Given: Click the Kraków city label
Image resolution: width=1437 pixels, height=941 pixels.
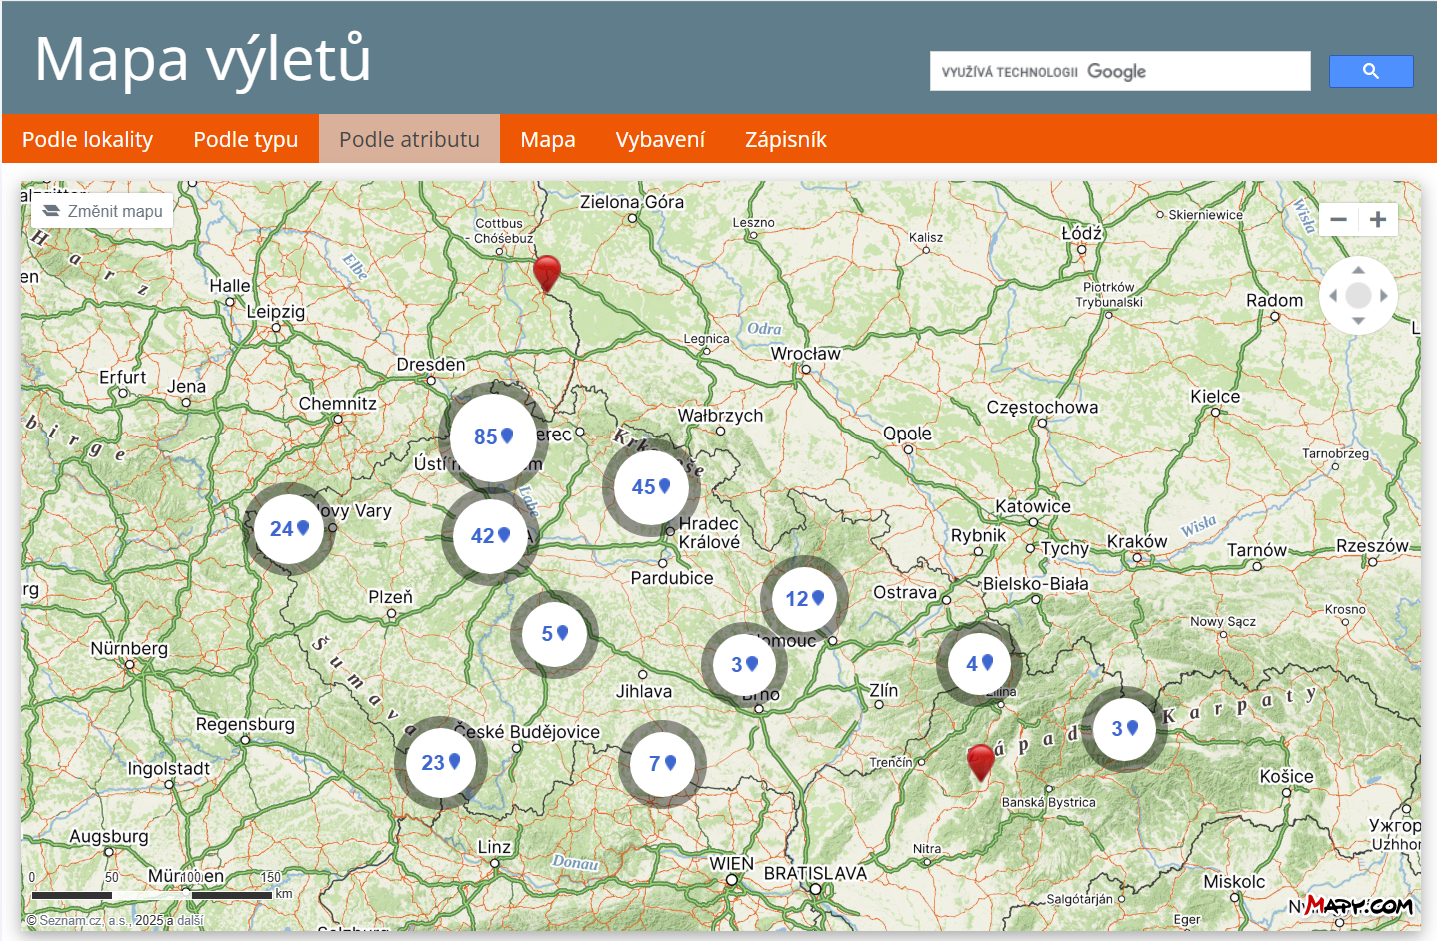Looking at the screenshot, I should pos(1137,542).
